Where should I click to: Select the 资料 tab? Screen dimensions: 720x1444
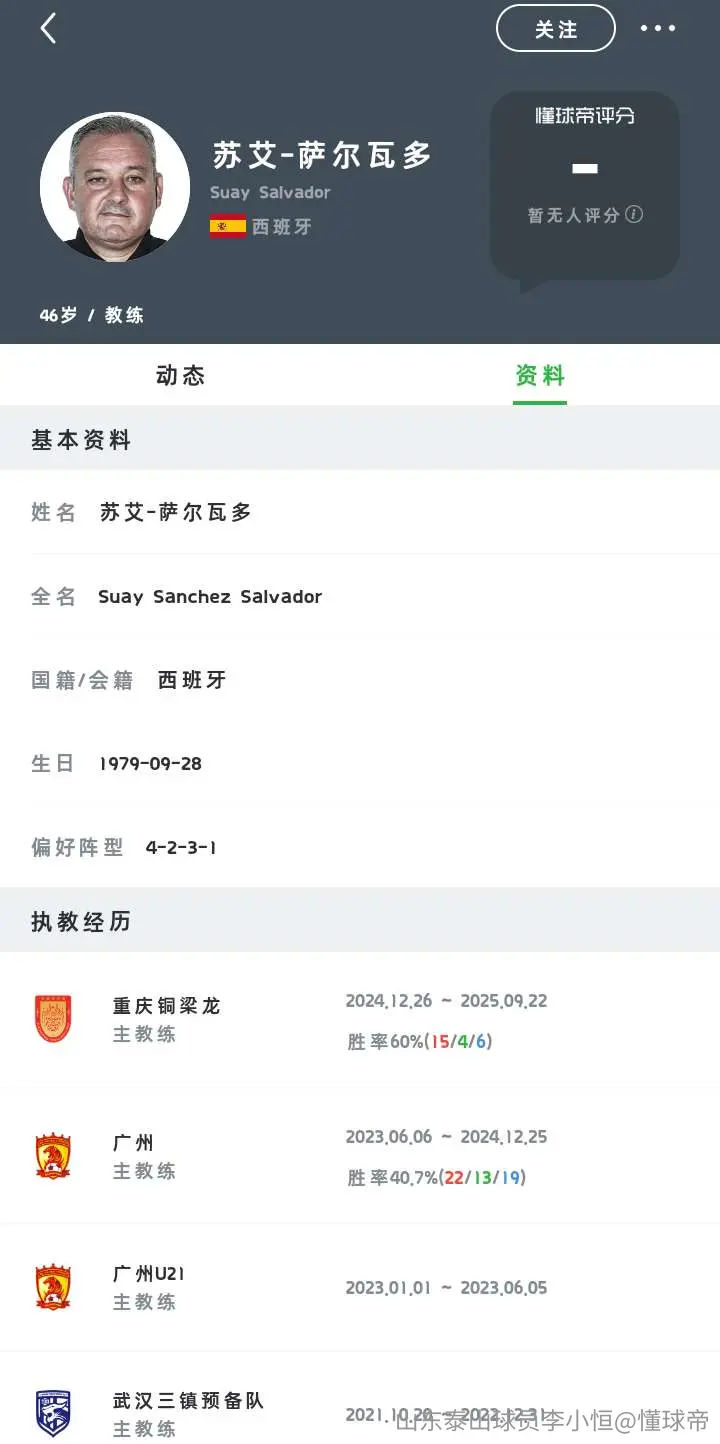[x=540, y=375]
